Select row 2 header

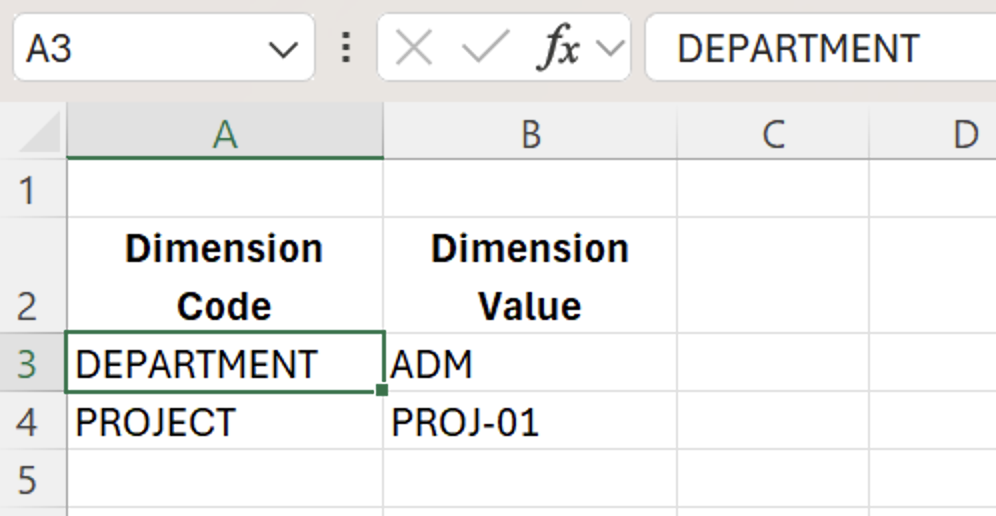pos(28,276)
